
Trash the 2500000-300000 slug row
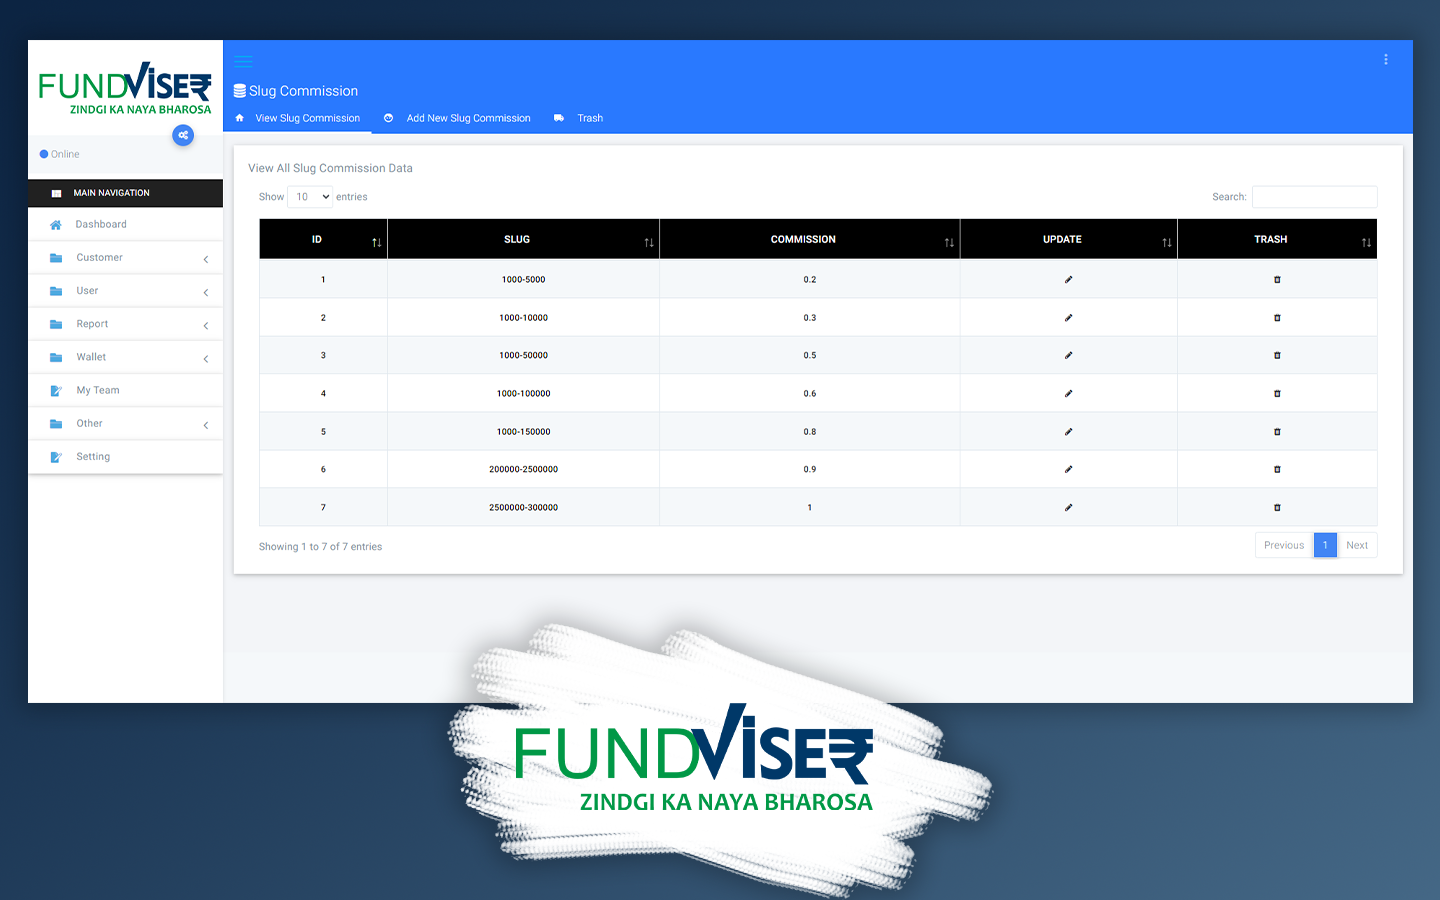click(x=1277, y=507)
